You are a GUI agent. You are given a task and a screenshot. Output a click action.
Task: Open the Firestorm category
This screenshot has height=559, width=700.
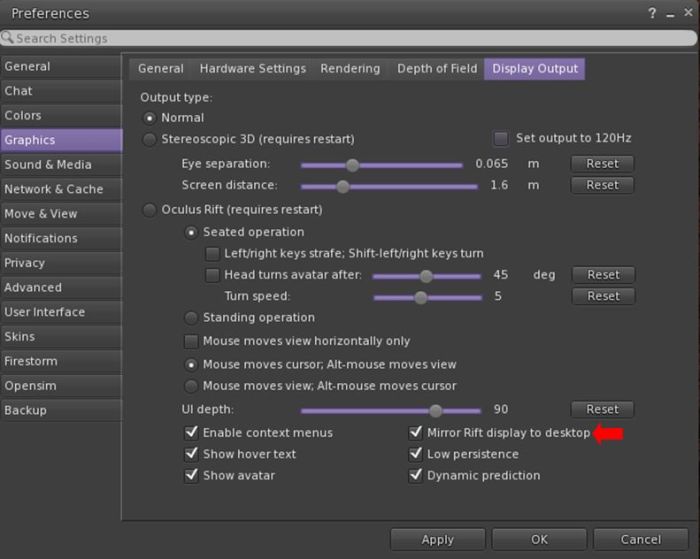tap(61, 361)
